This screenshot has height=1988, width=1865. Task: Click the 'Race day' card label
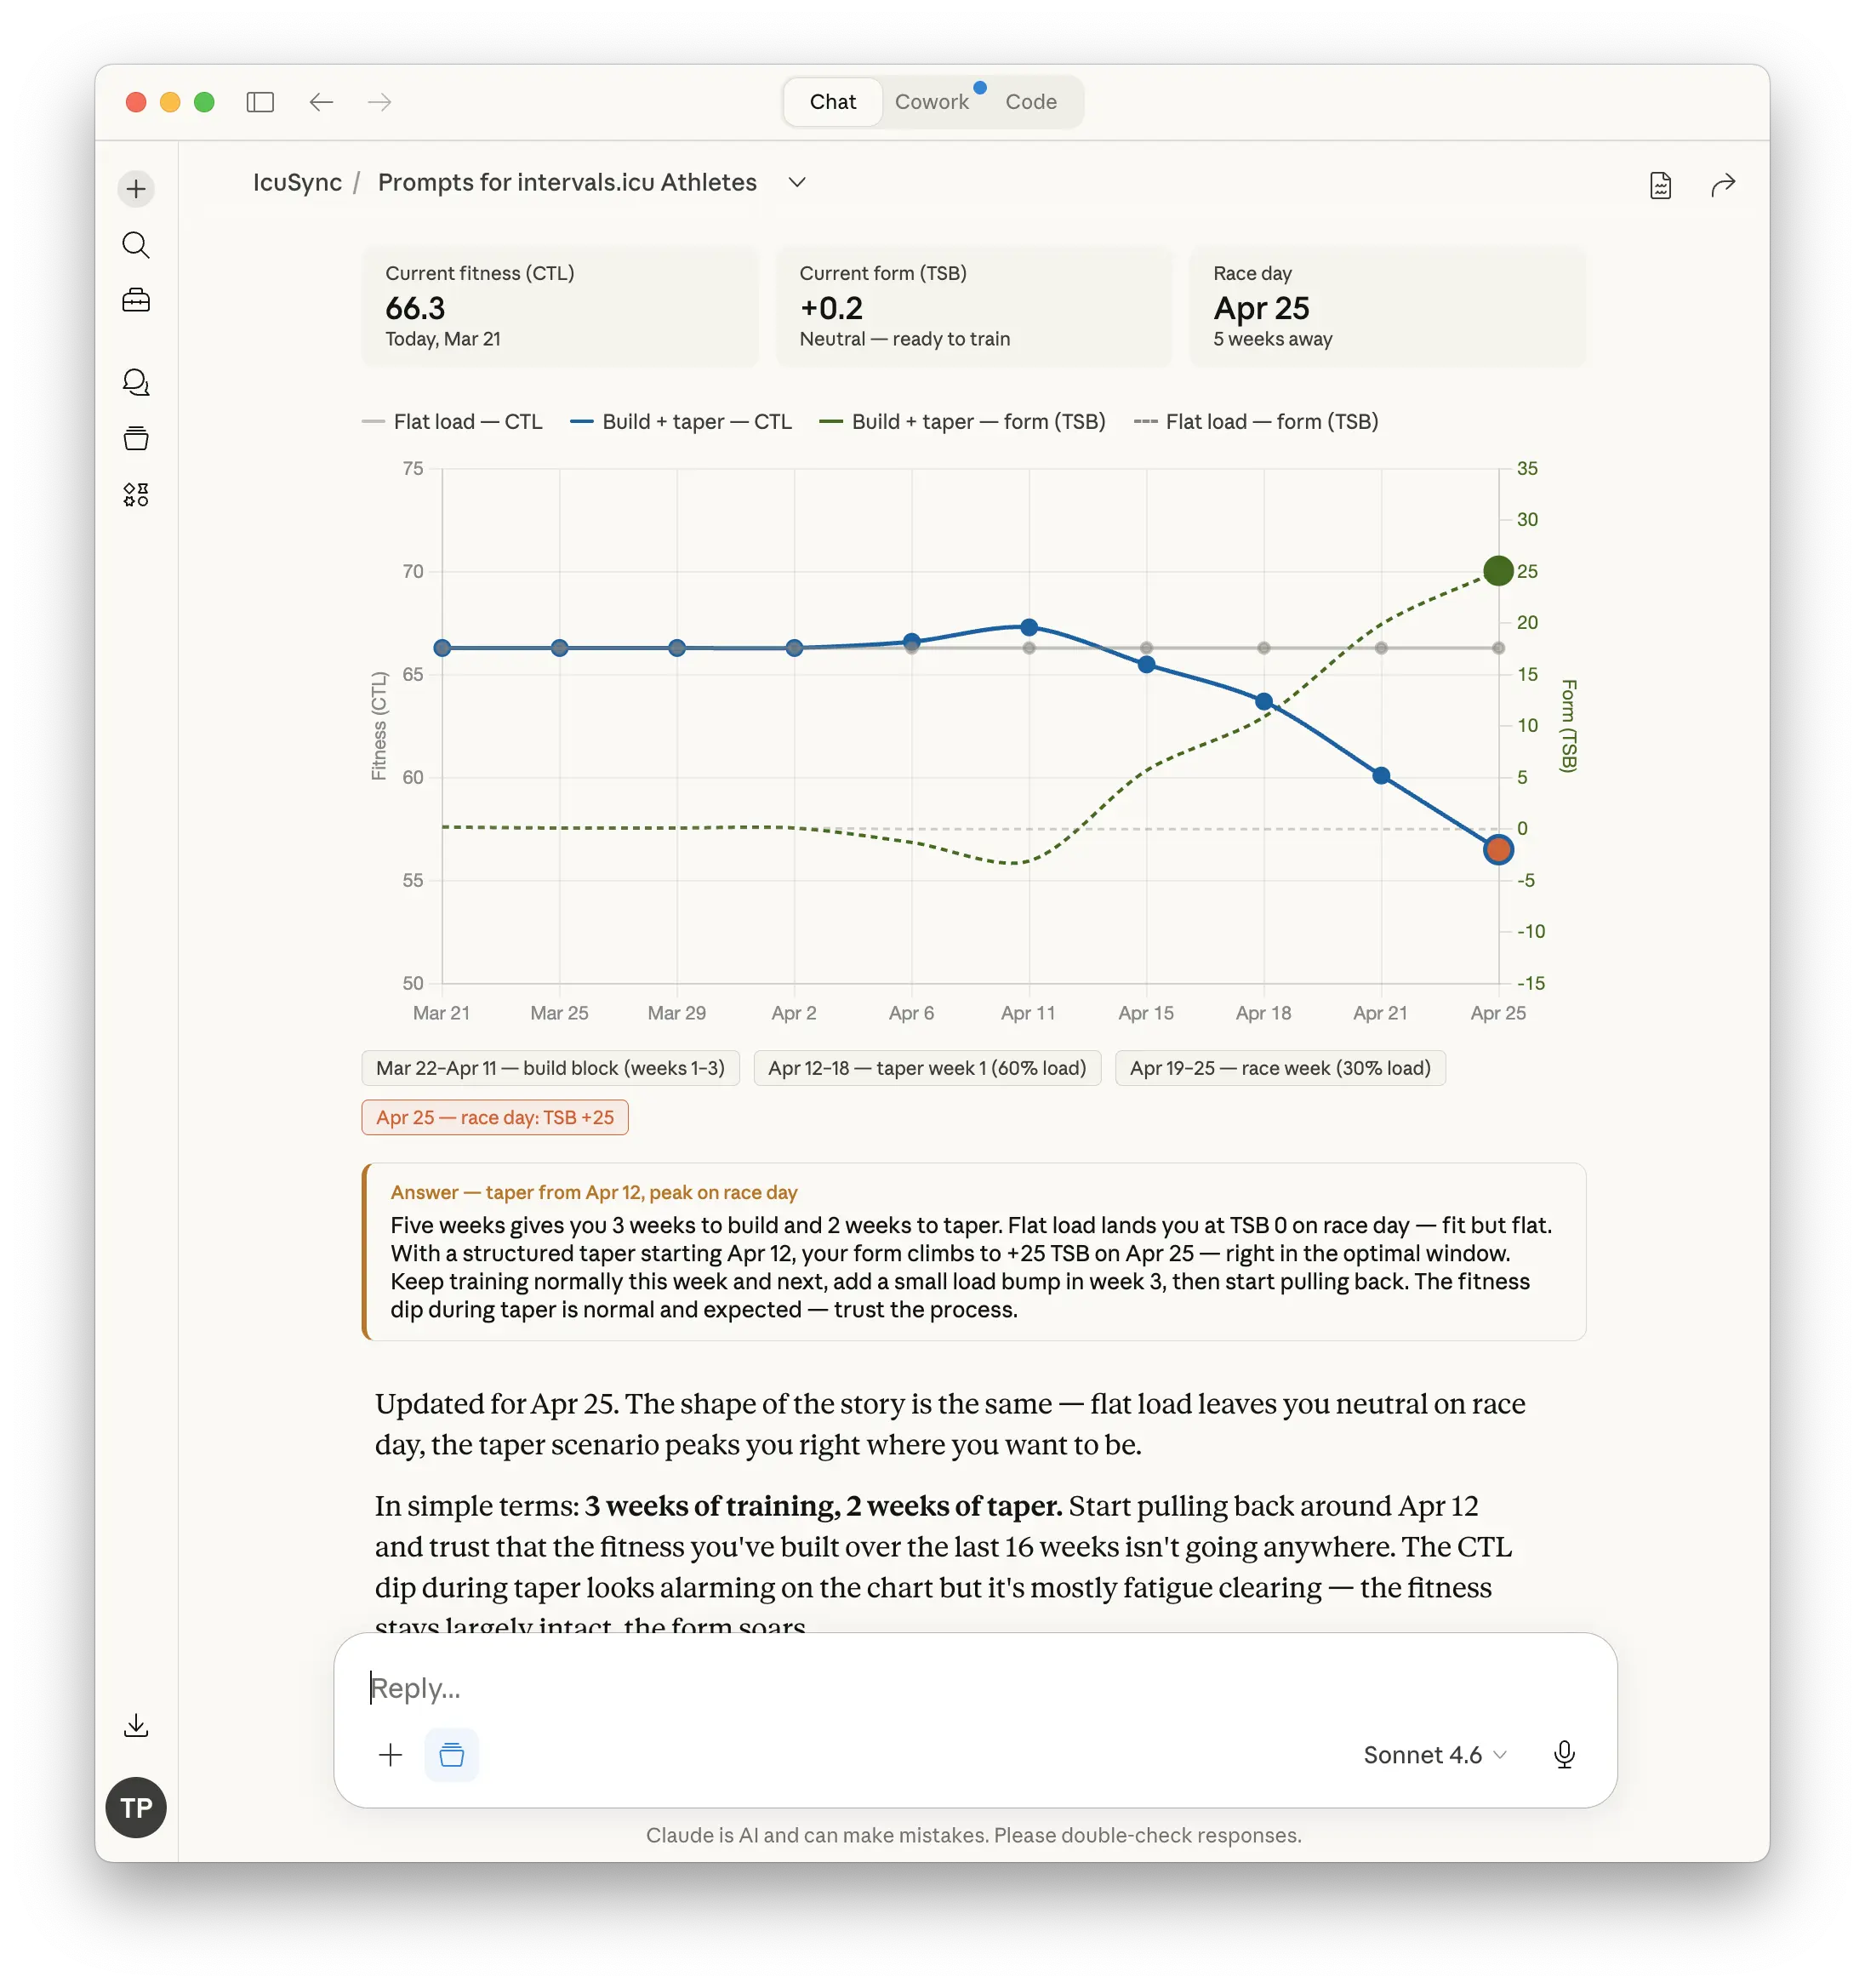tap(1252, 273)
